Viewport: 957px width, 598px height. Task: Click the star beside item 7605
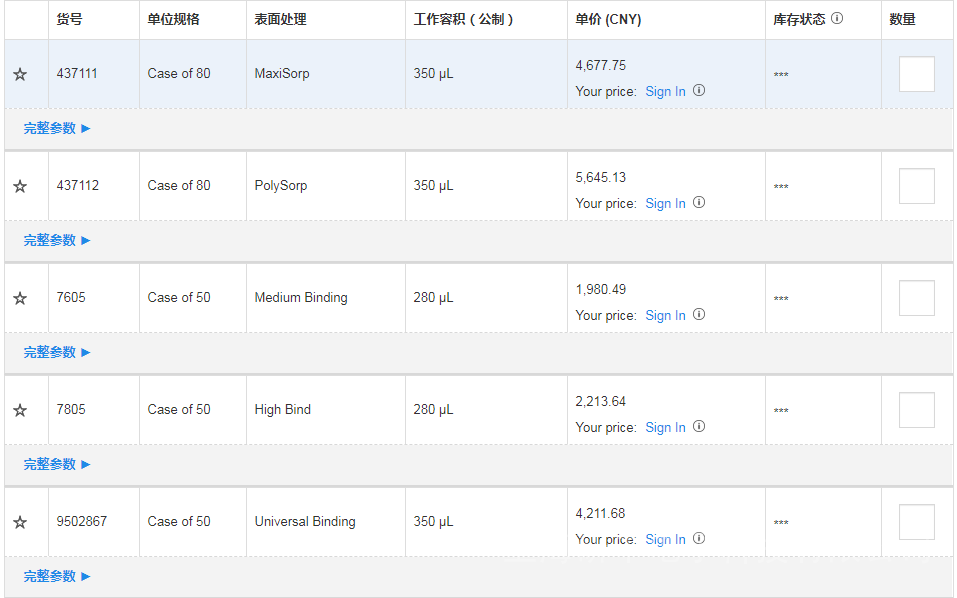(20, 298)
